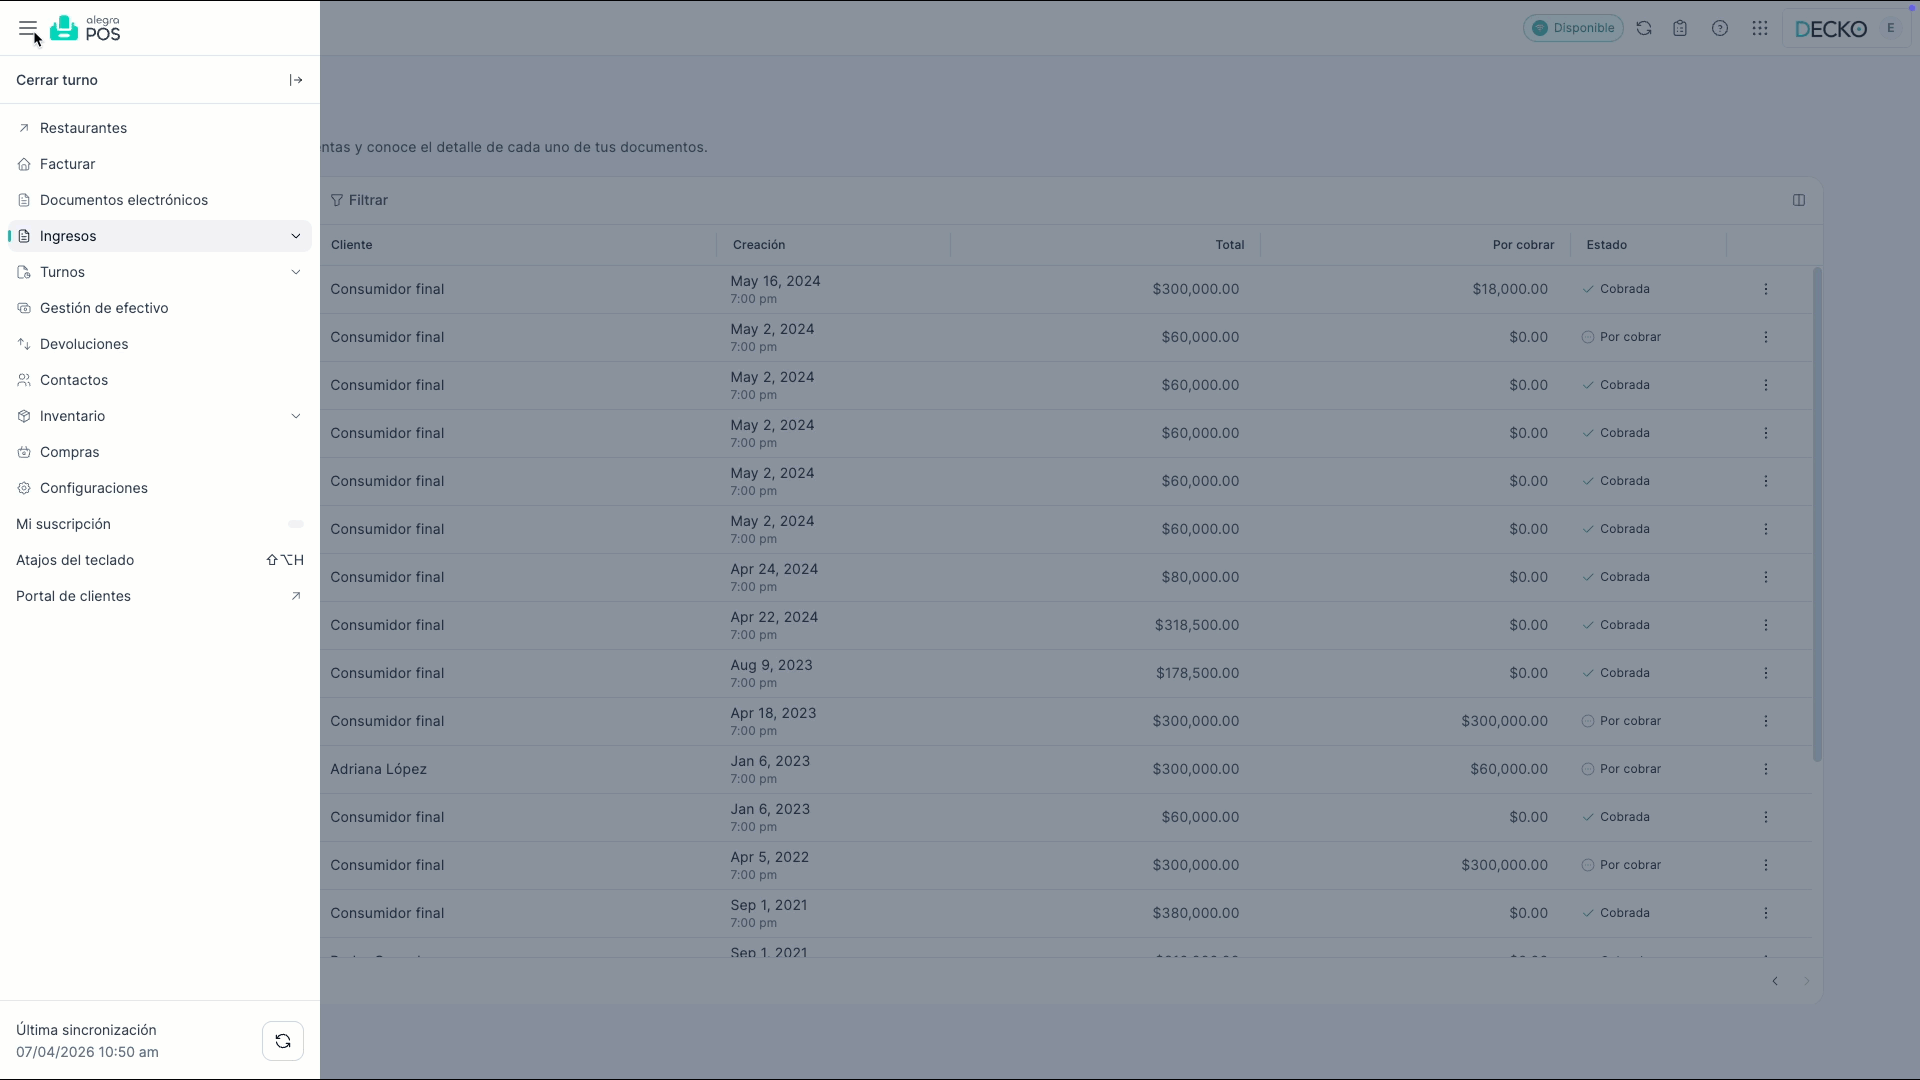Screen dimensions: 1920x1080
Task: Click the column layout icon above table
Action: coord(1799,200)
